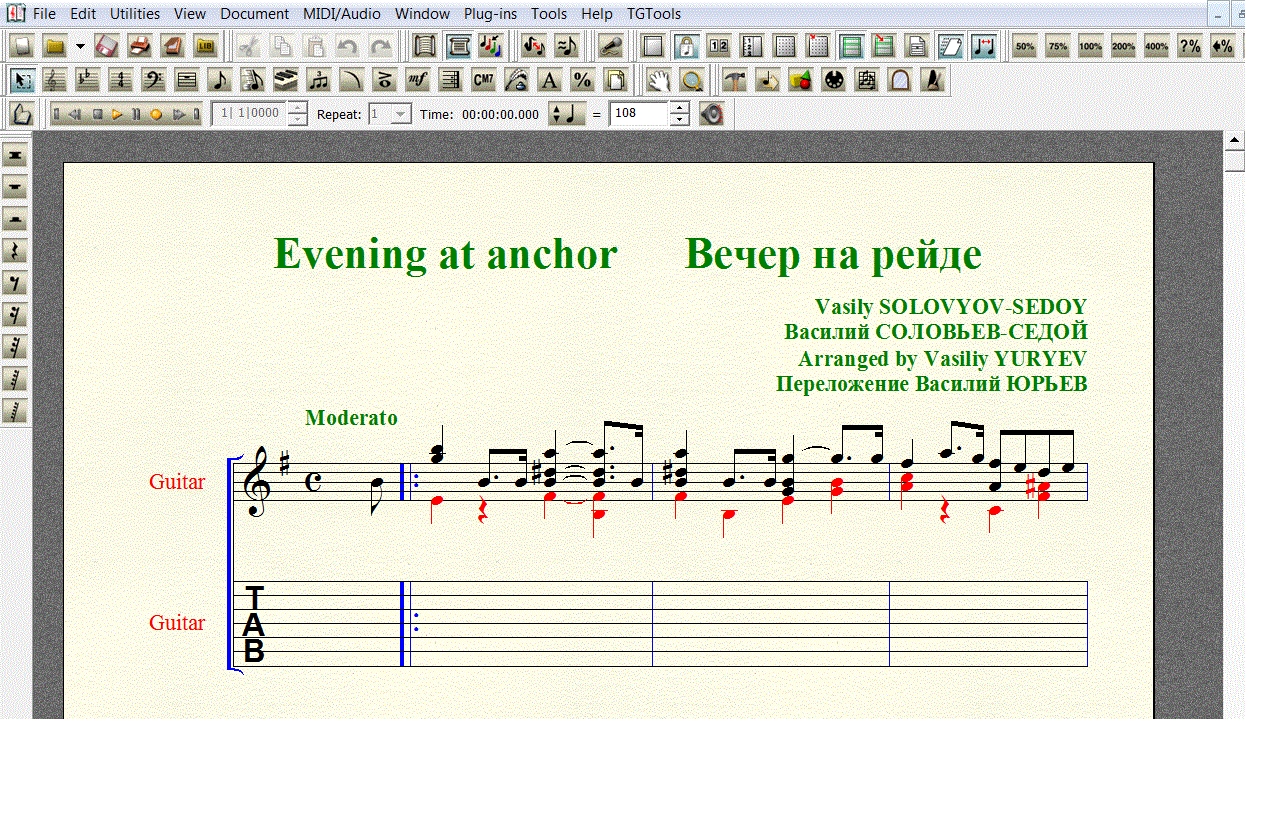Pick the Hand Grabber tool
This screenshot has width=1274, height=813.
coord(657,80)
